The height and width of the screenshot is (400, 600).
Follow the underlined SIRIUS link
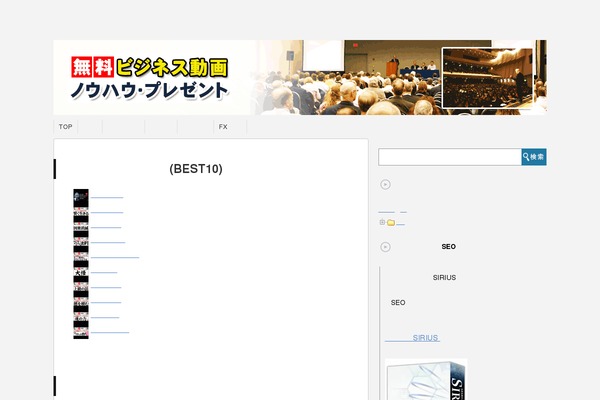pyautogui.click(x=412, y=338)
